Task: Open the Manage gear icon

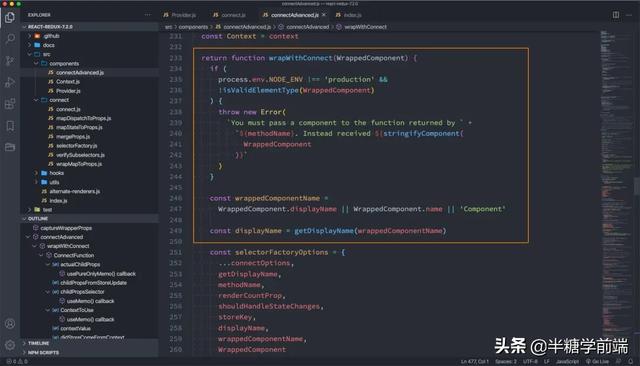Action: click(x=10, y=345)
